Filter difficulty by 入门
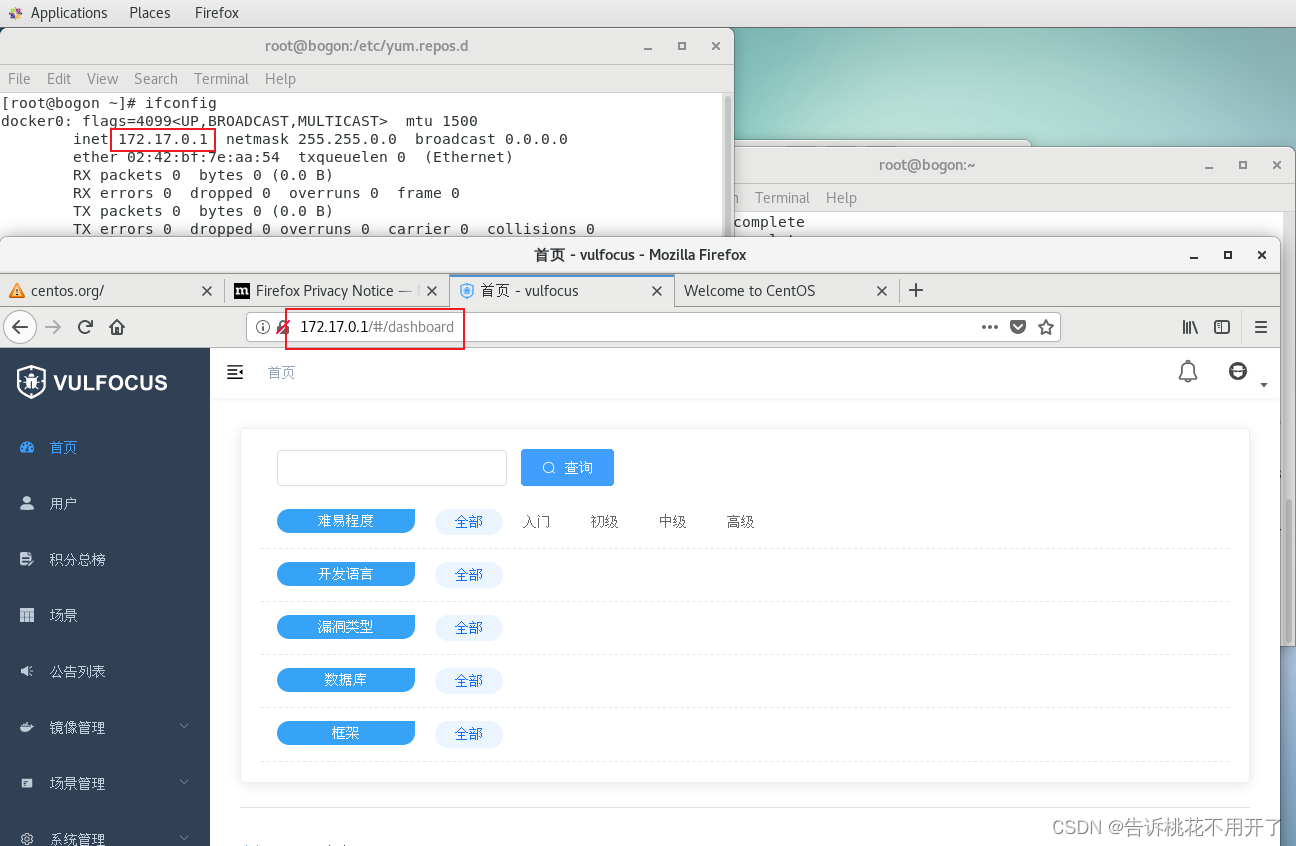Viewport: 1296px width, 846px height. pyautogui.click(x=536, y=521)
